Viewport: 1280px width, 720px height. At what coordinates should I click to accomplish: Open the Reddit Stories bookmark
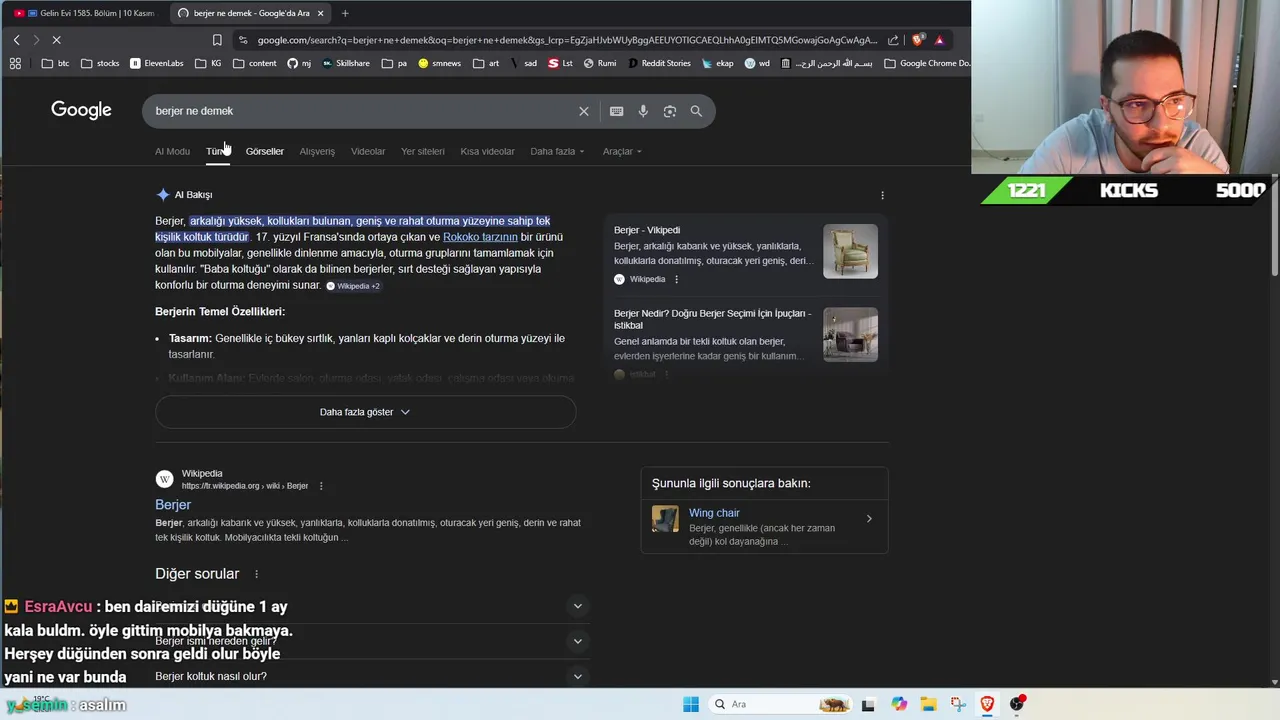click(x=659, y=63)
